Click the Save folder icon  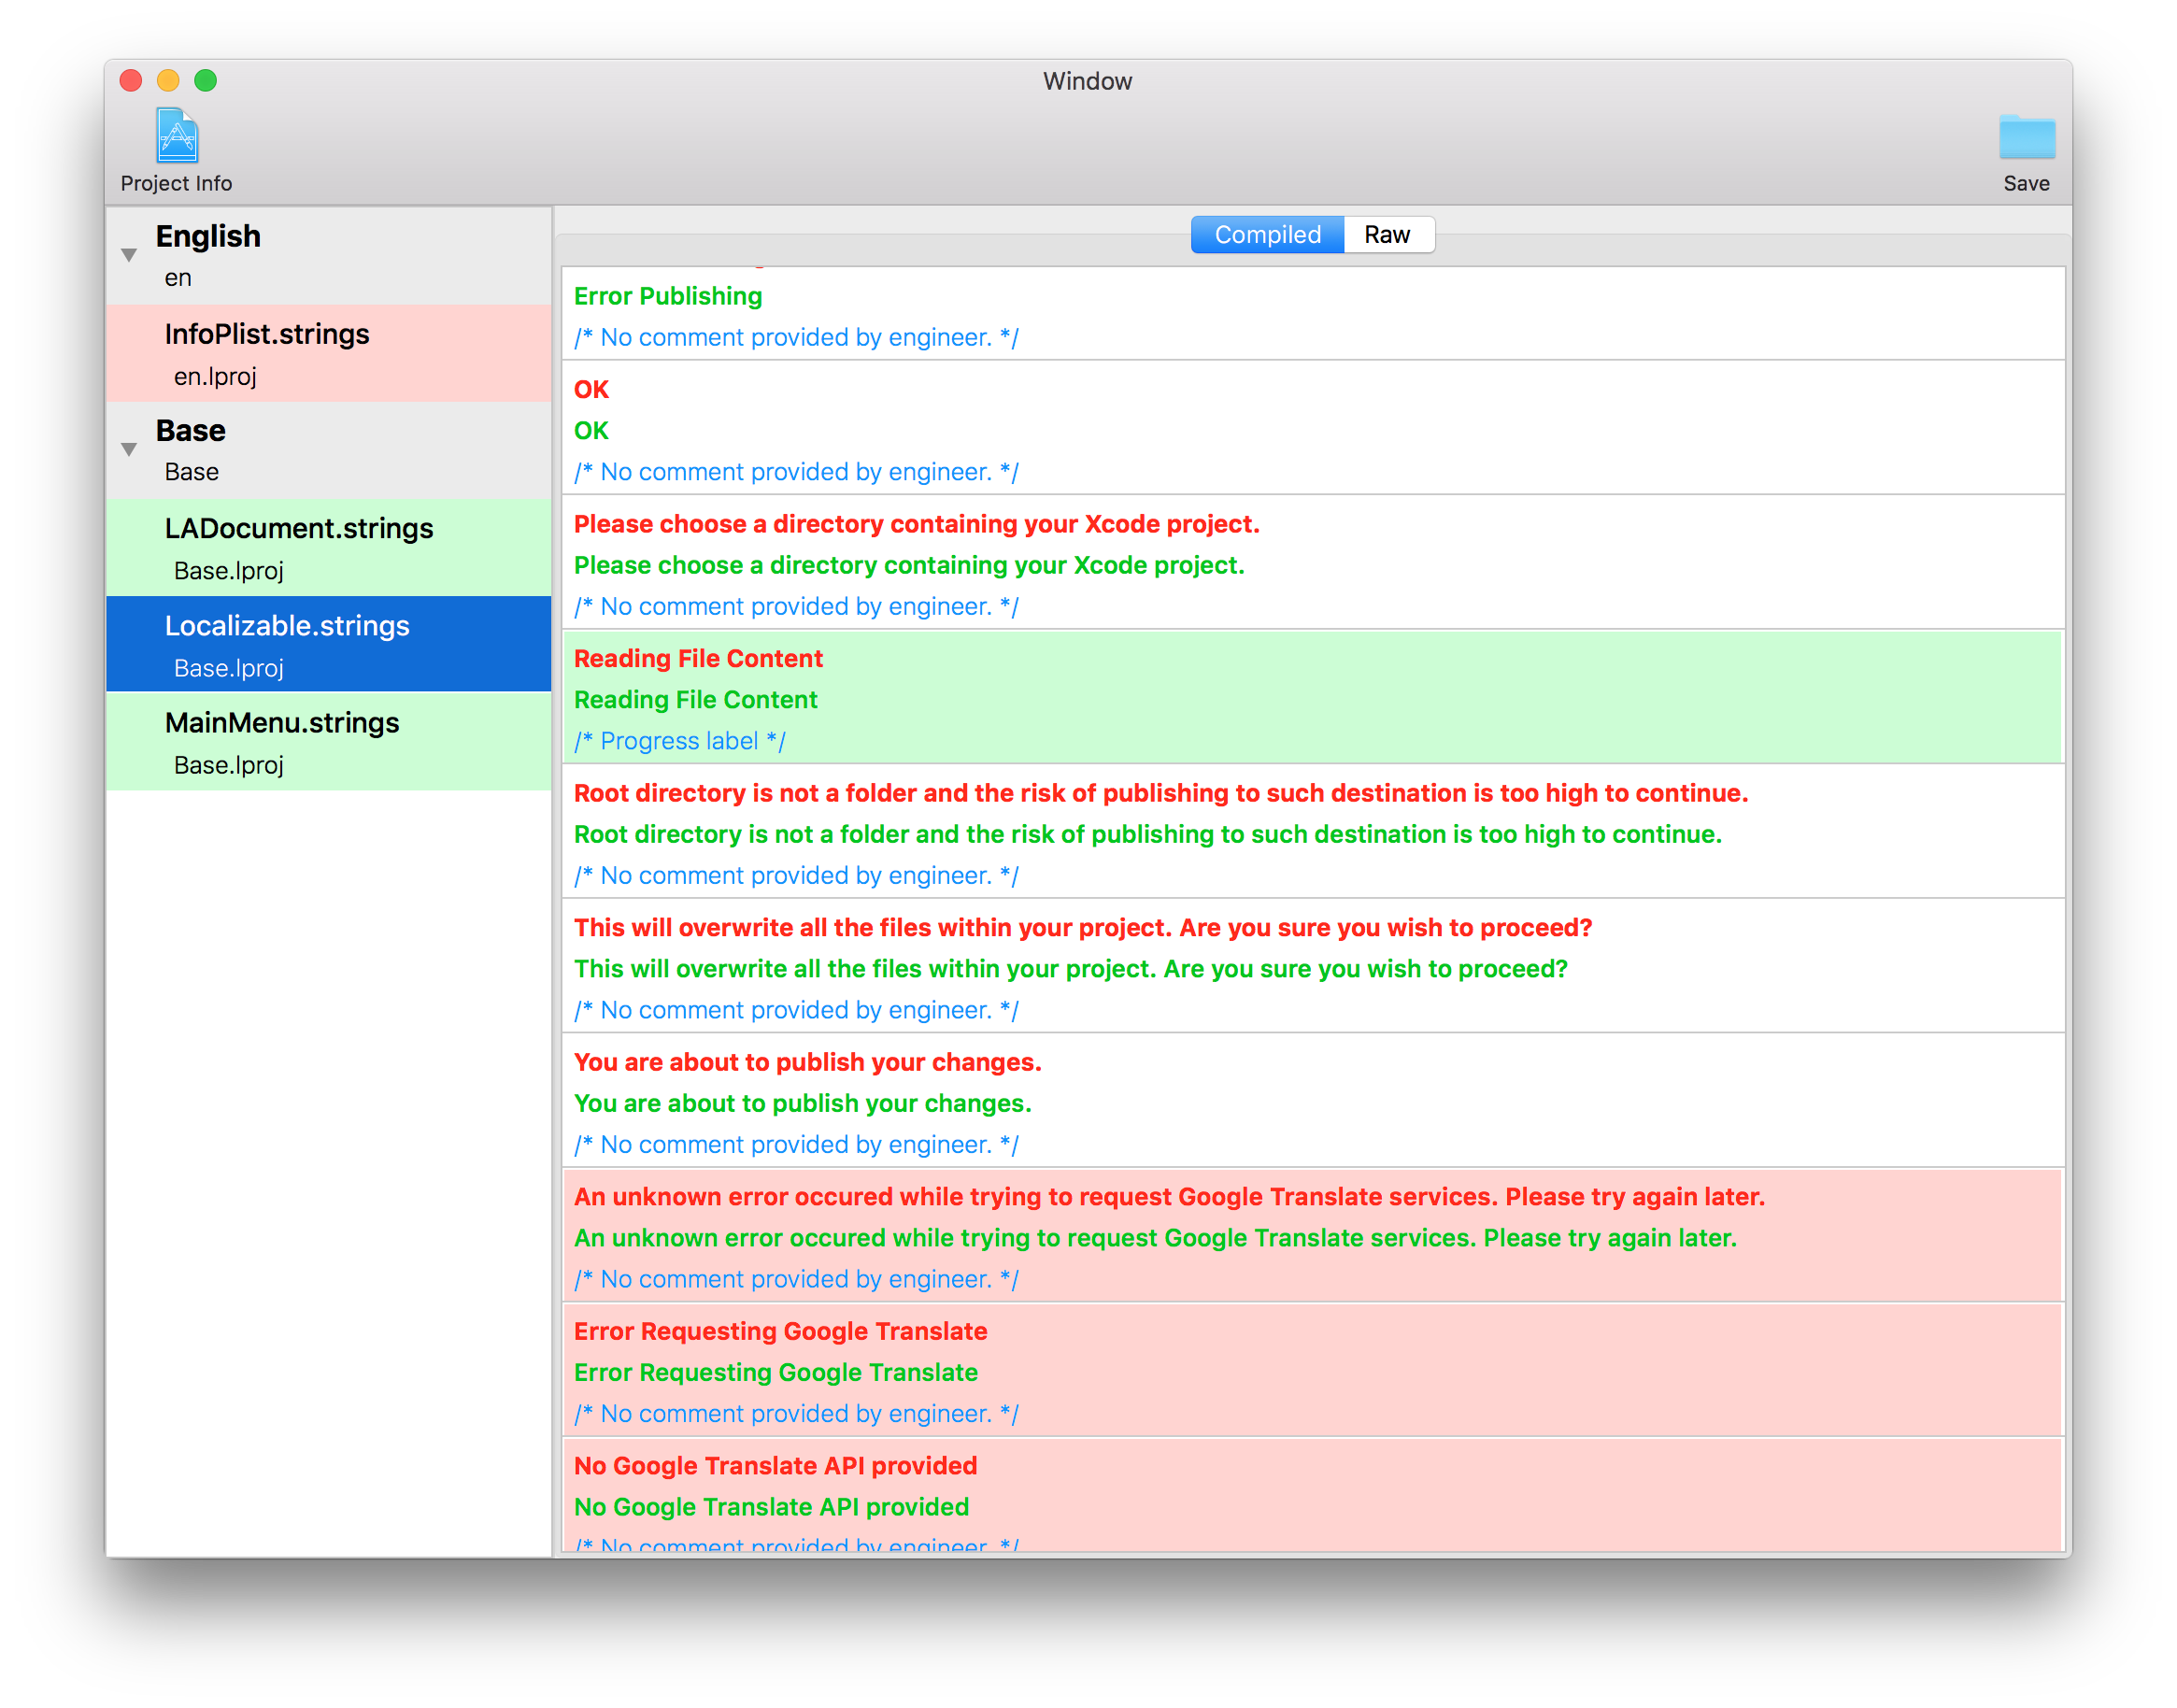pyautogui.click(x=2025, y=138)
